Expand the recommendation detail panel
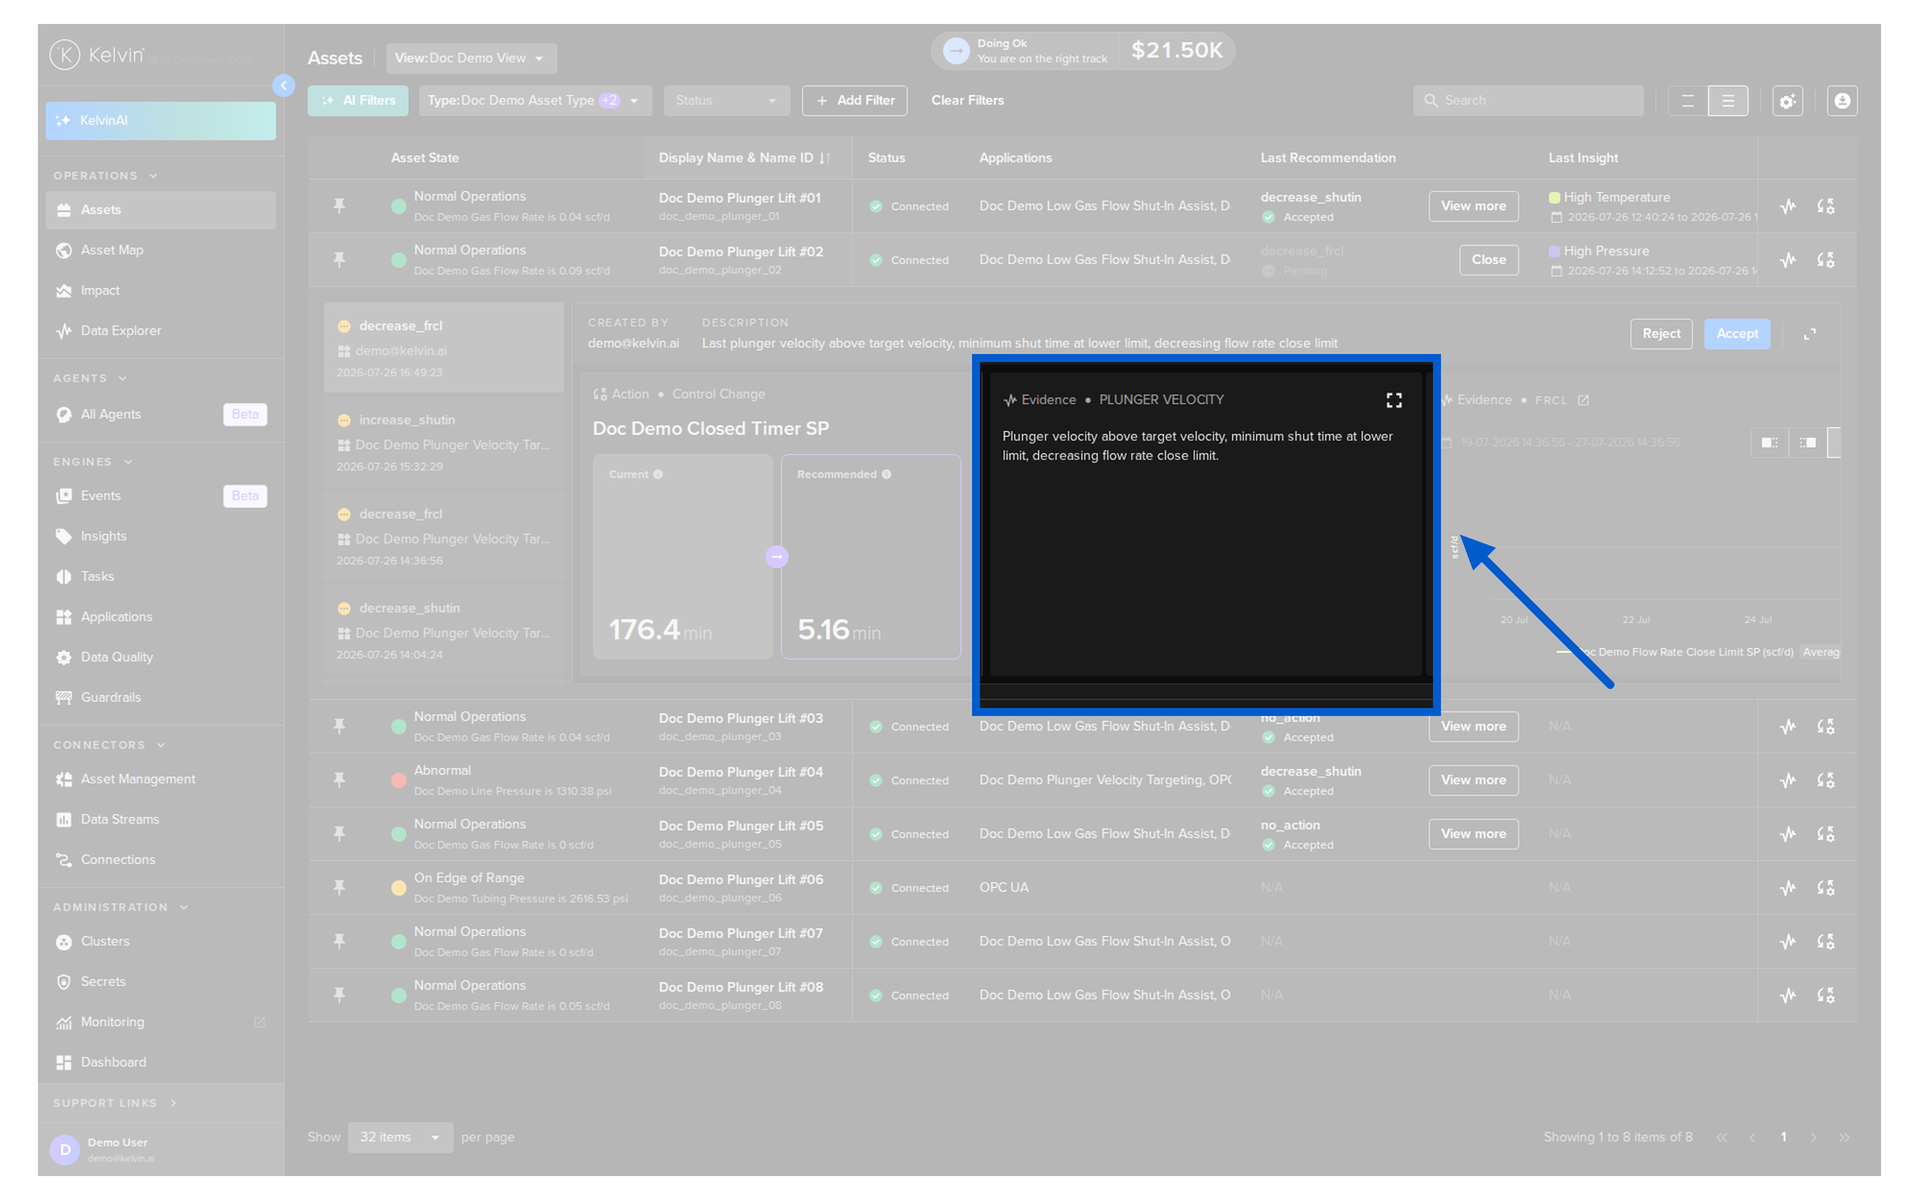The height and width of the screenshot is (1200, 1920). click(x=1810, y=334)
